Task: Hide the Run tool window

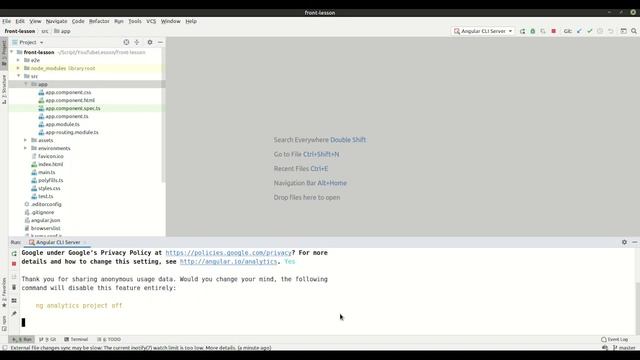Action: [635, 242]
